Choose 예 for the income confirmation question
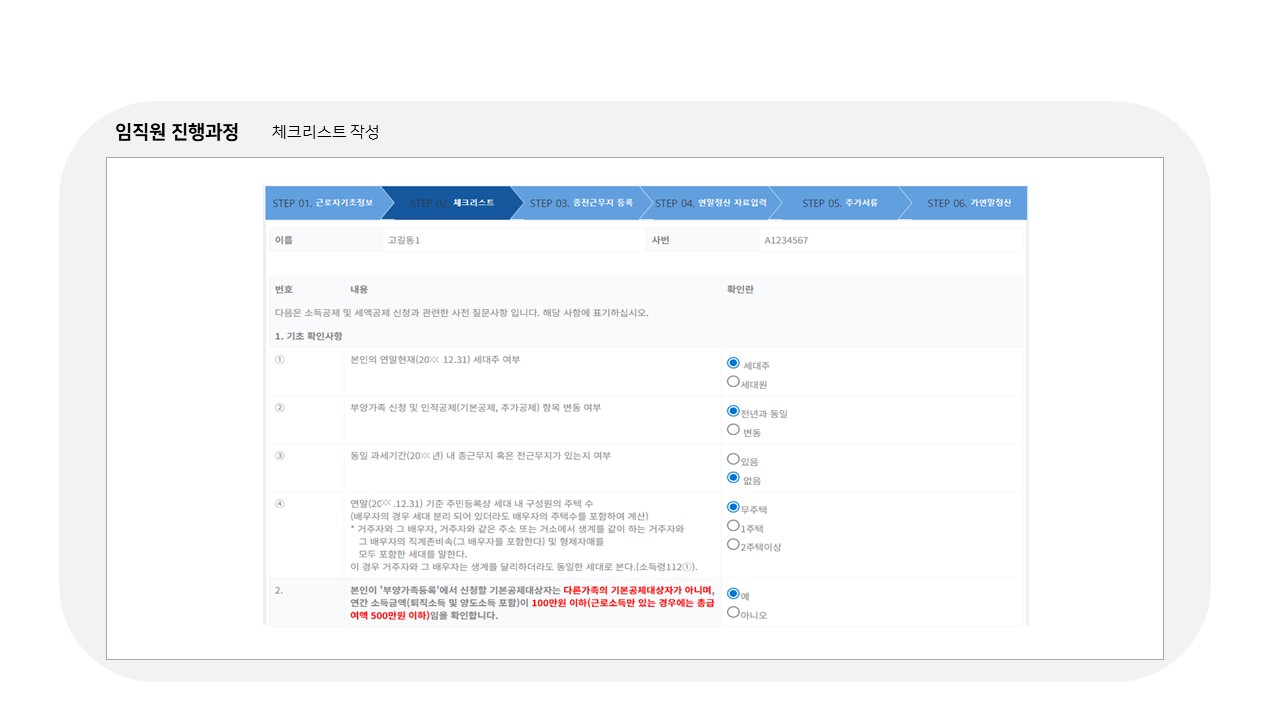This screenshot has height=720, width=1280. (733, 592)
